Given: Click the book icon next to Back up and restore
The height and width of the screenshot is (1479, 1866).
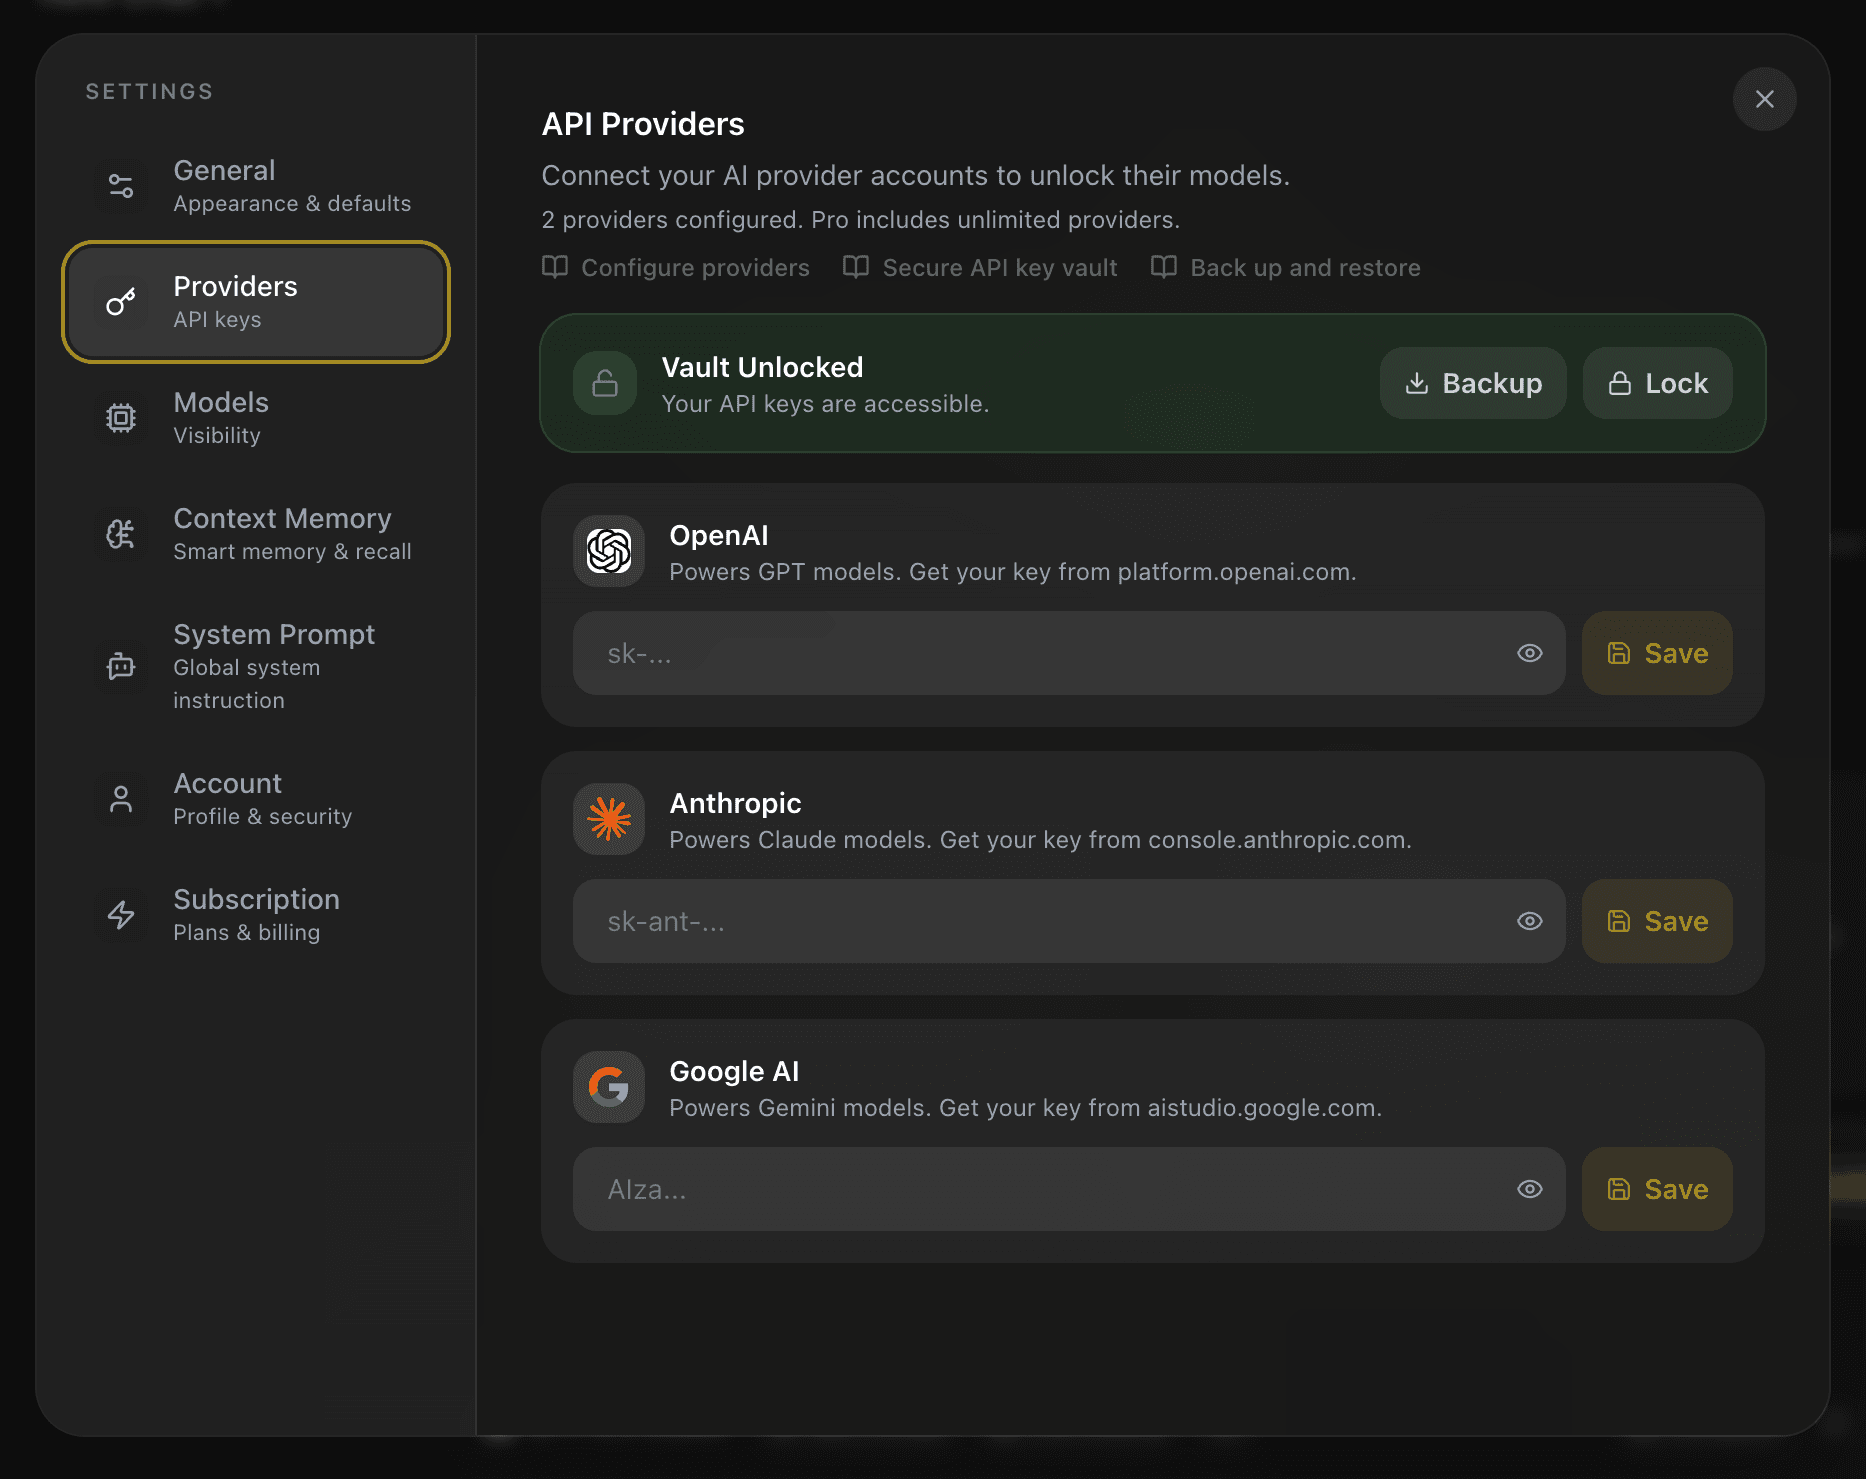Looking at the screenshot, I should [x=1164, y=267].
